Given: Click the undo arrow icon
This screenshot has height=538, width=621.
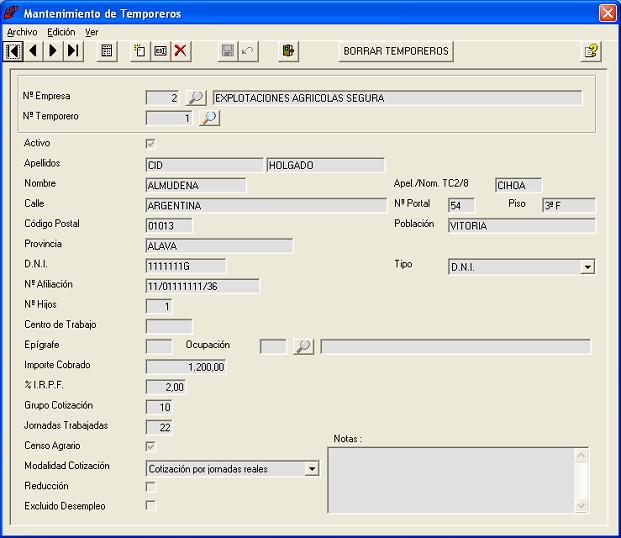Looking at the screenshot, I should coord(248,51).
